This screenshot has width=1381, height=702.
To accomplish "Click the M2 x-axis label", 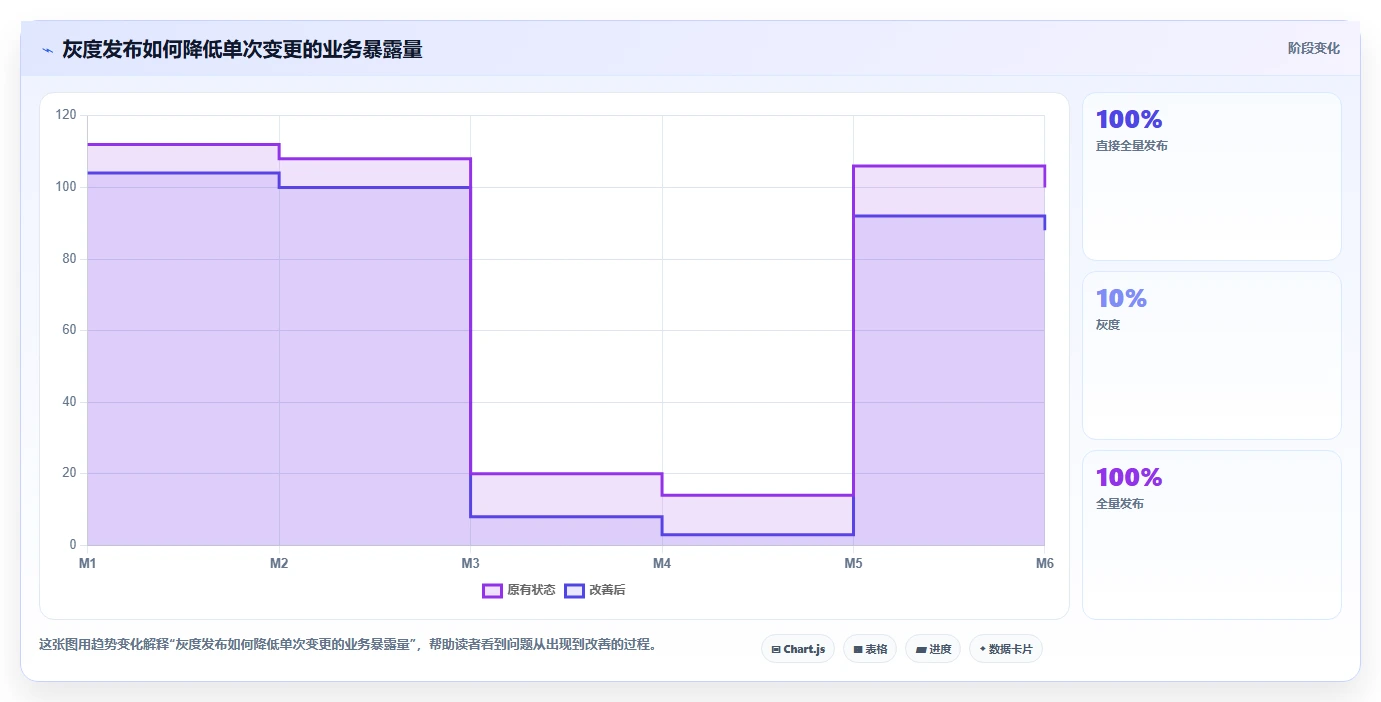I will point(279,564).
